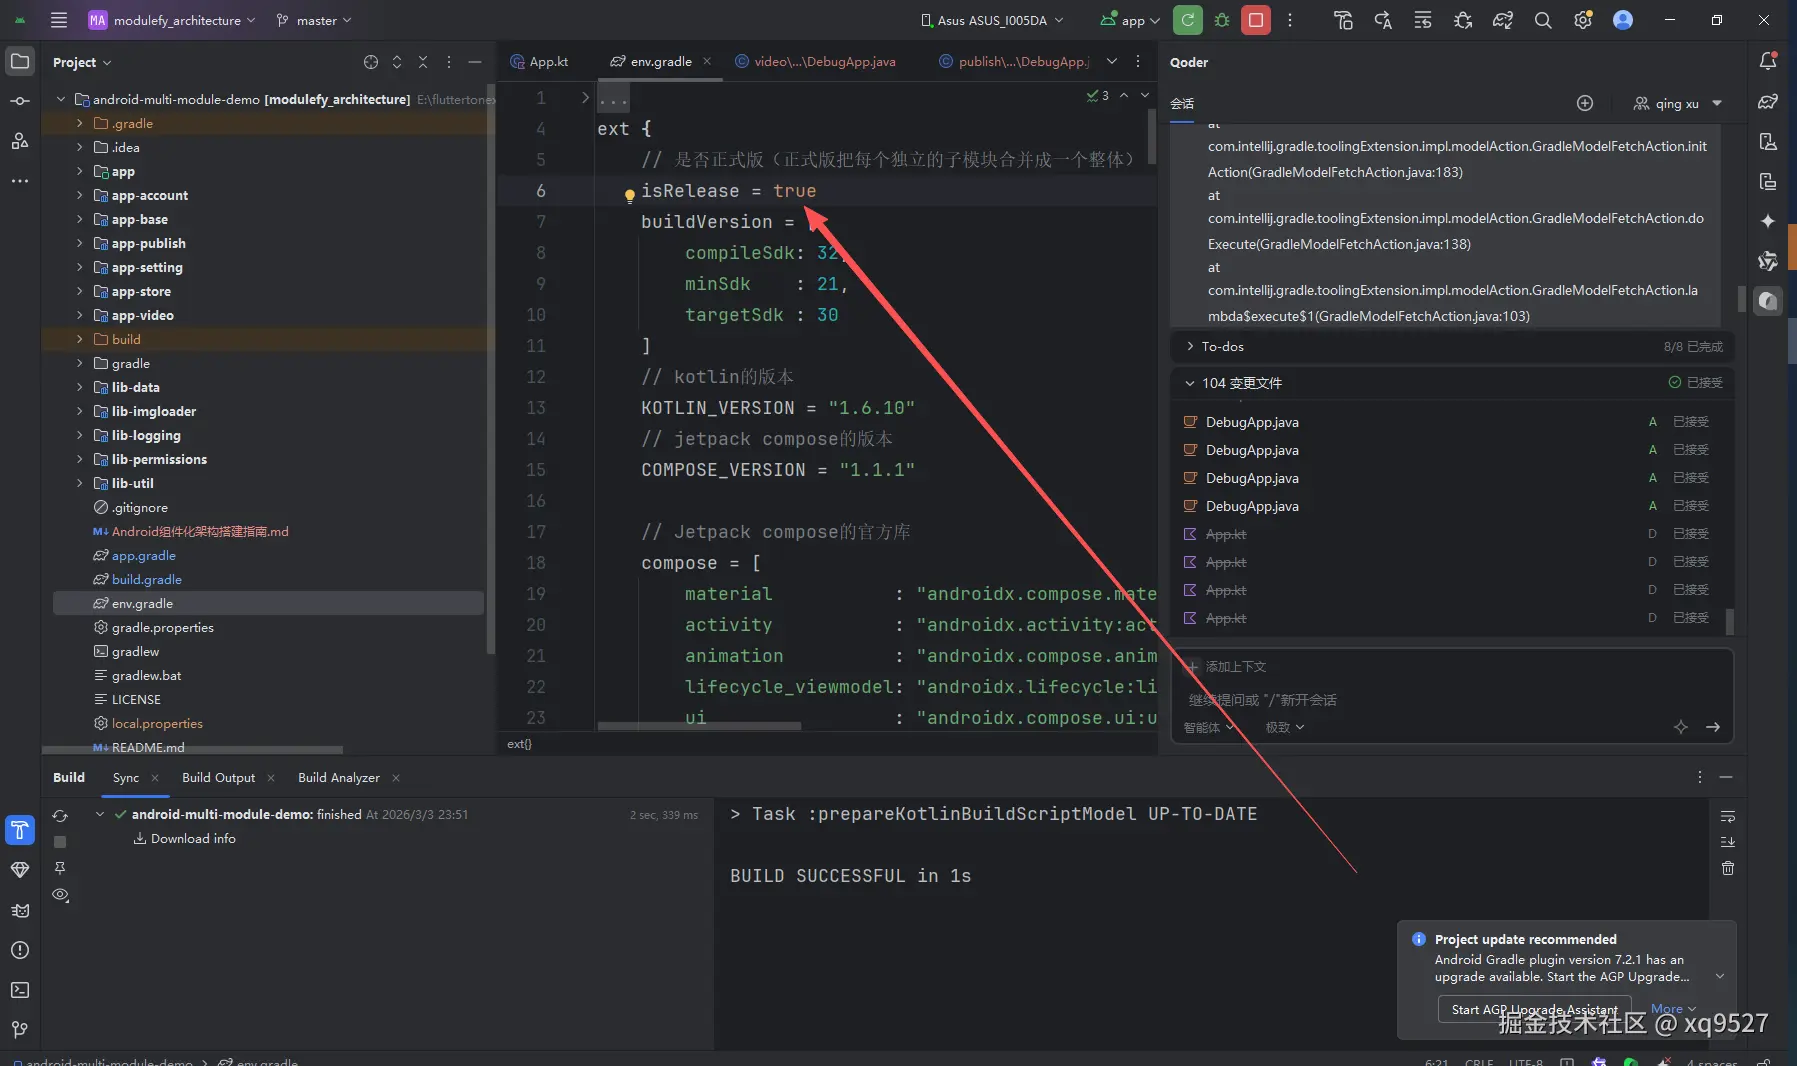1797x1066 pixels.
Task: Click the Debug bug icon in toolbar
Action: click(x=1221, y=20)
